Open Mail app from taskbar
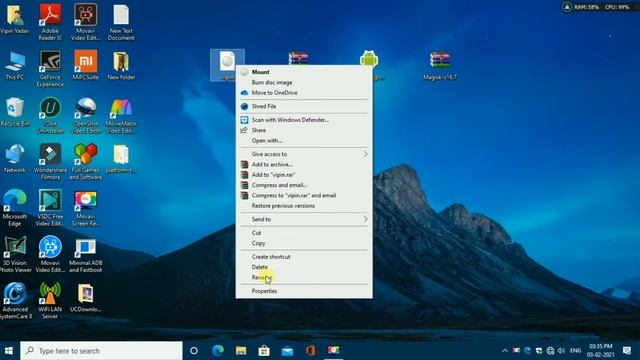 pyautogui.click(x=287, y=351)
